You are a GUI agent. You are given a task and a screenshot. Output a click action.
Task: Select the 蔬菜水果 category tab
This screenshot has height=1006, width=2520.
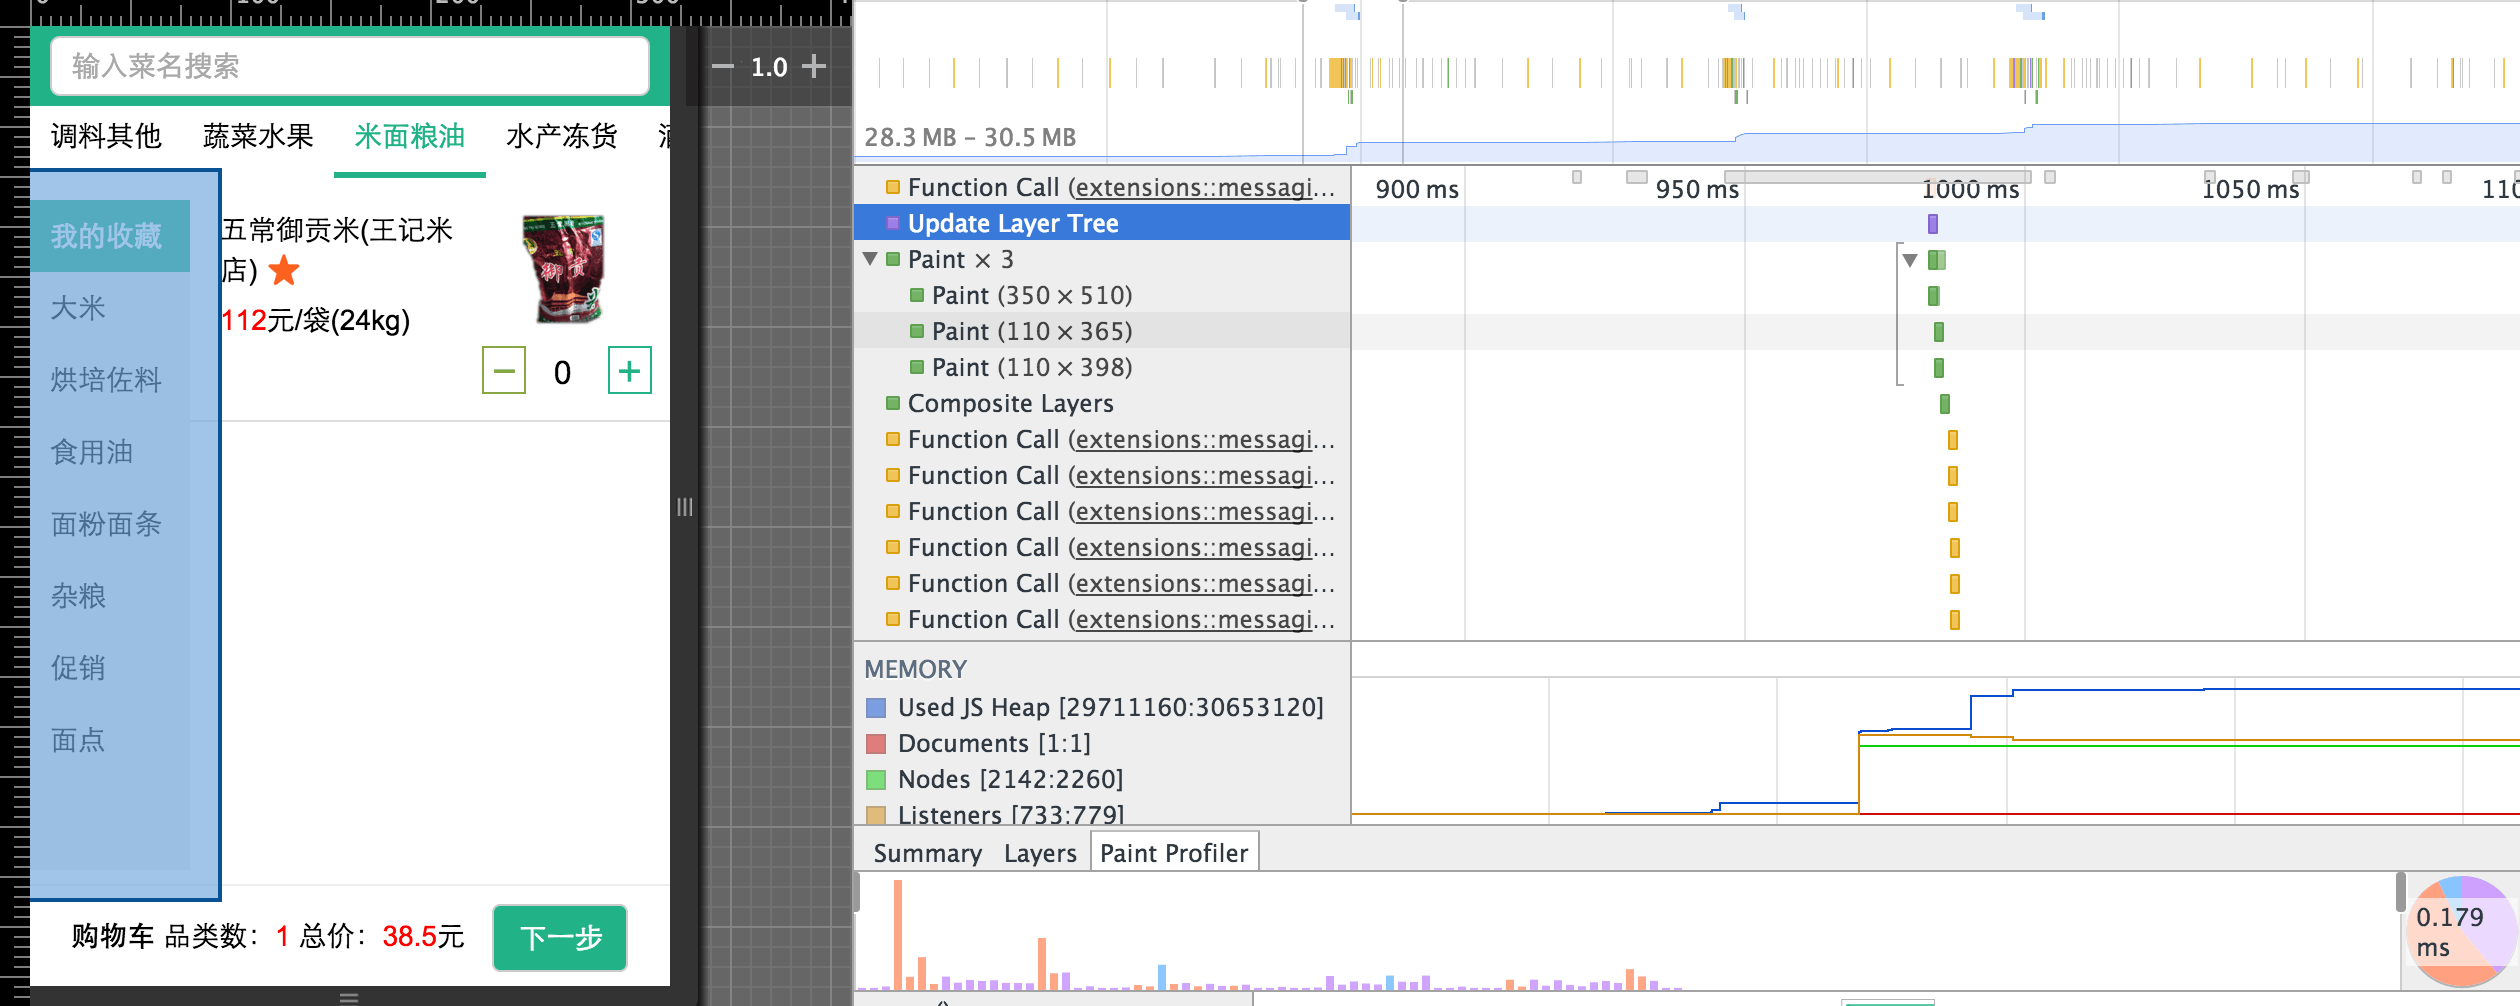(x=258, y=136)
